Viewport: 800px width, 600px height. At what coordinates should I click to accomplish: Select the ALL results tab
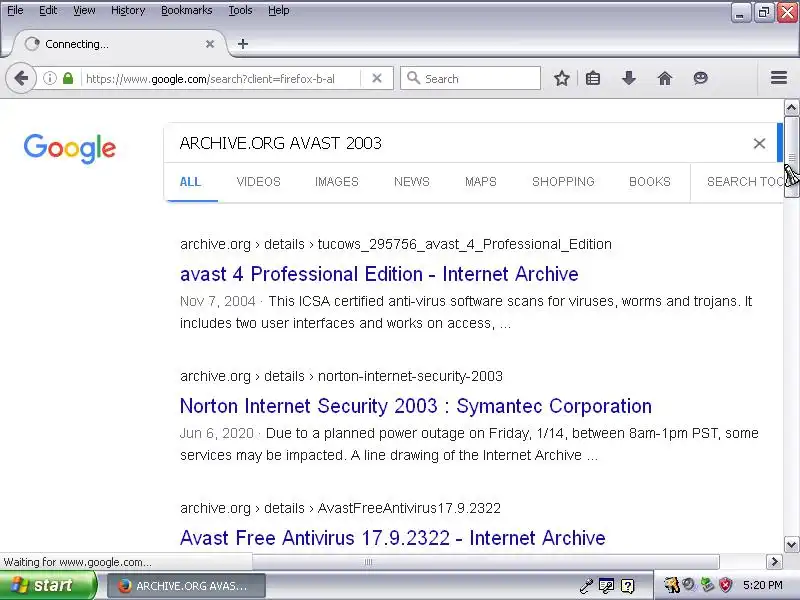point(190,182)
